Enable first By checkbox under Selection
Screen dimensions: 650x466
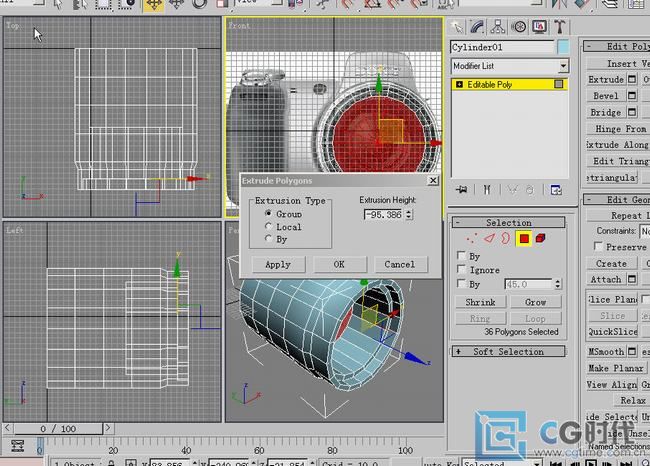(x=461, y=255)
